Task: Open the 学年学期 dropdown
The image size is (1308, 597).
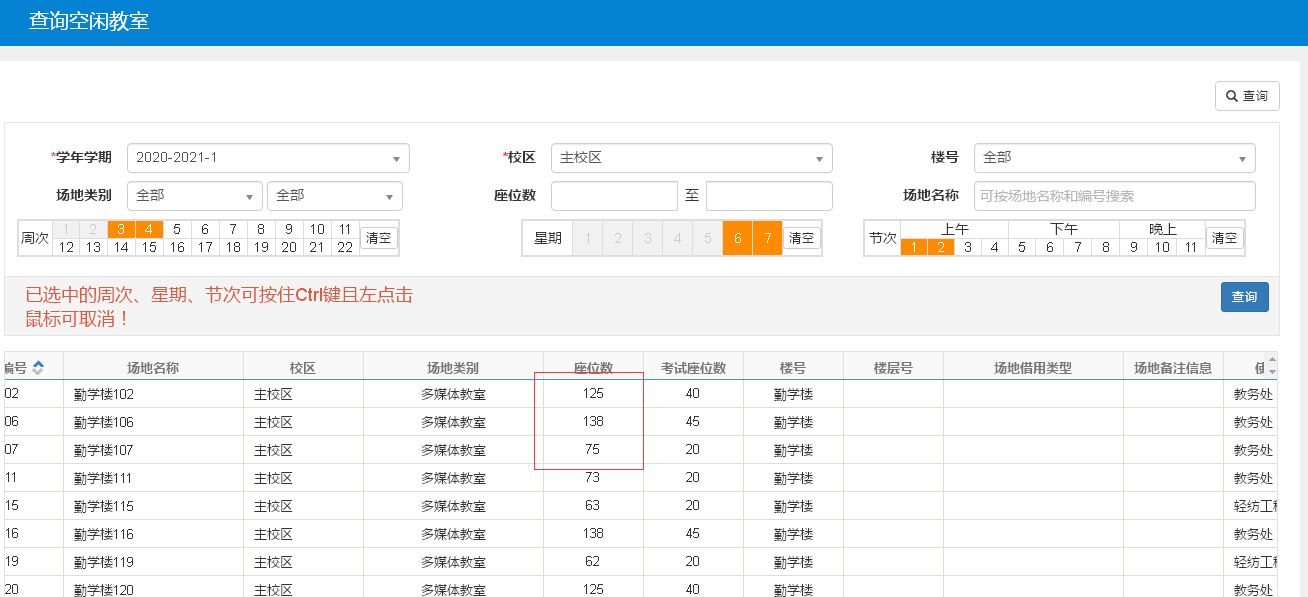Action: [268, 158]
